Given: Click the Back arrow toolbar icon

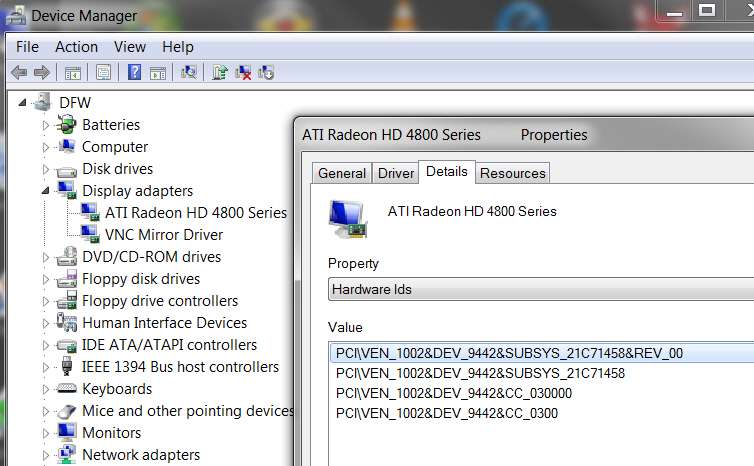Looking at the screenshot, I should click(x=19, y=73).
